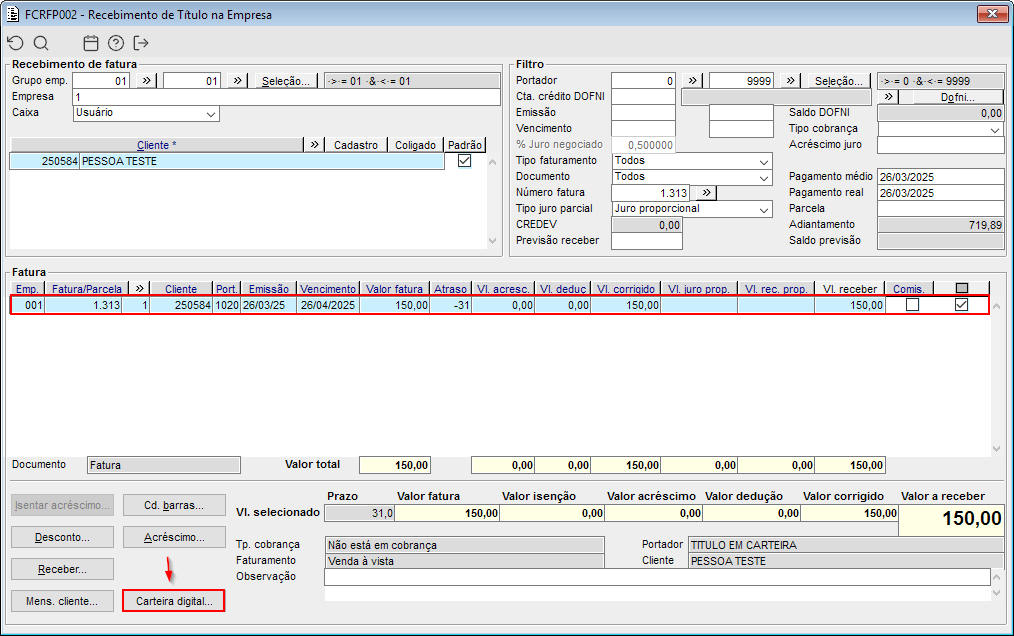Image resolution: width=1014 pixels, height=636 pixels.
Task: Click the -31 Atraso cell
Action: coord(450,305)
